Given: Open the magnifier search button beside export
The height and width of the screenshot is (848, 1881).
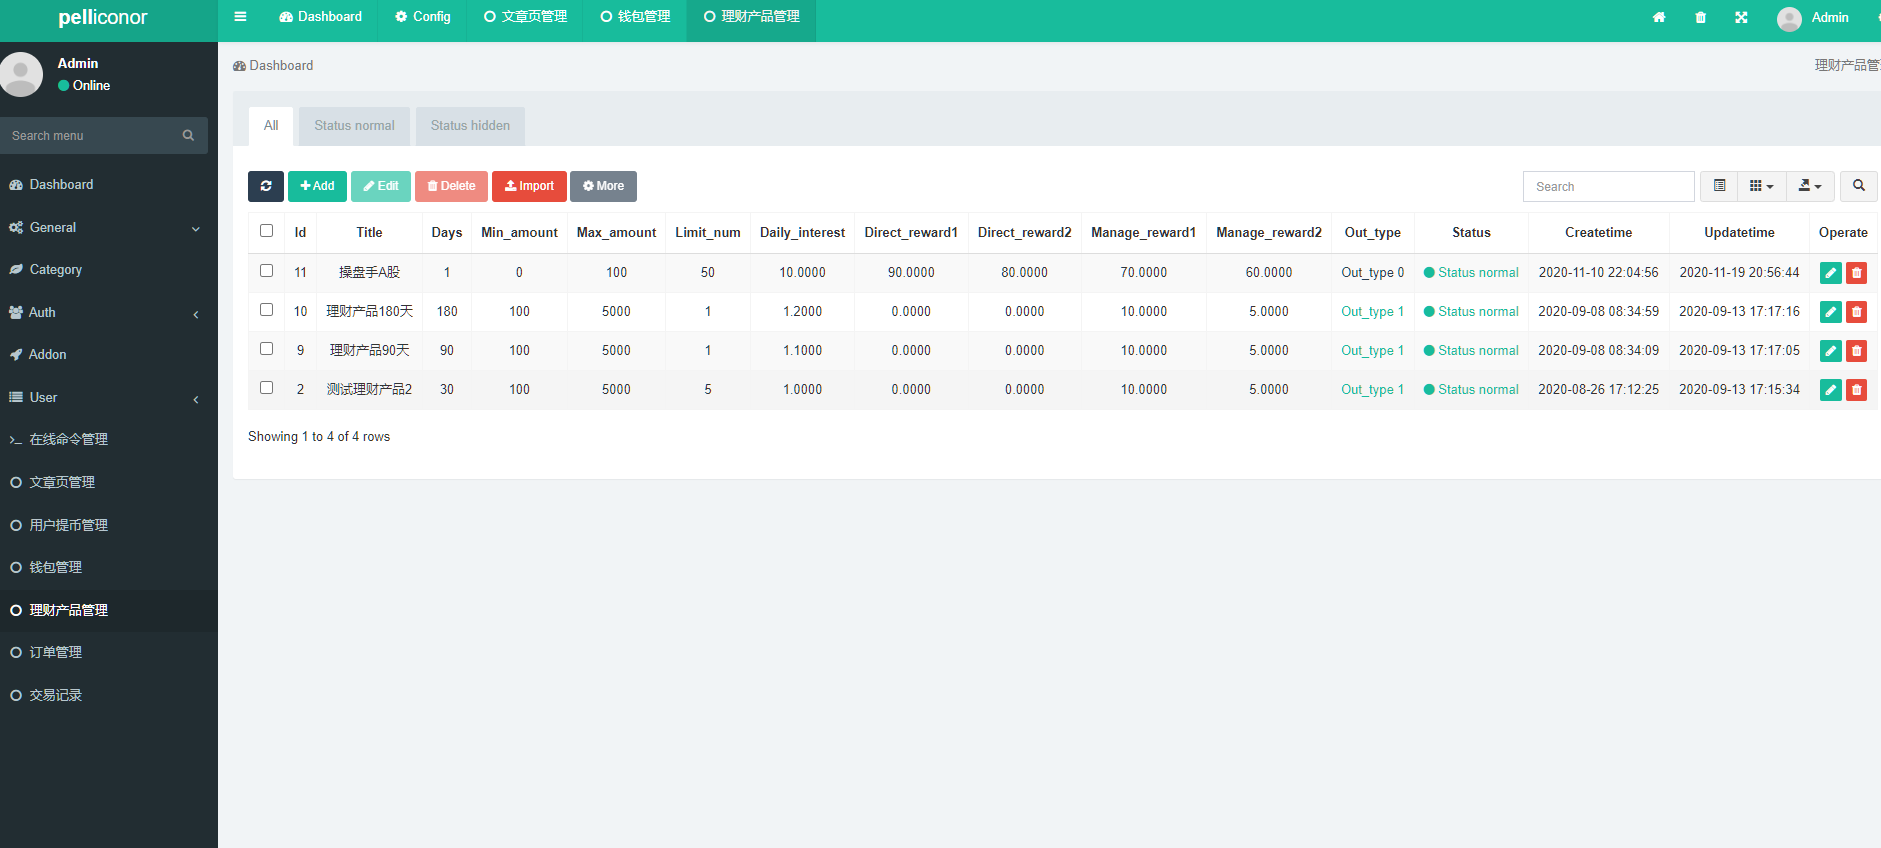Looking at the screenshot, I should pyautogui.click(x=1858, y=186).
